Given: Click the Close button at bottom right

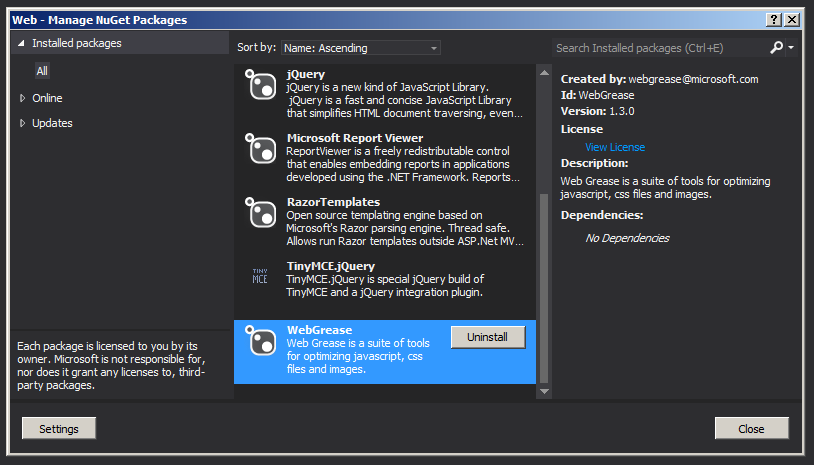Looking at the screenshot, I should (751, 429).
